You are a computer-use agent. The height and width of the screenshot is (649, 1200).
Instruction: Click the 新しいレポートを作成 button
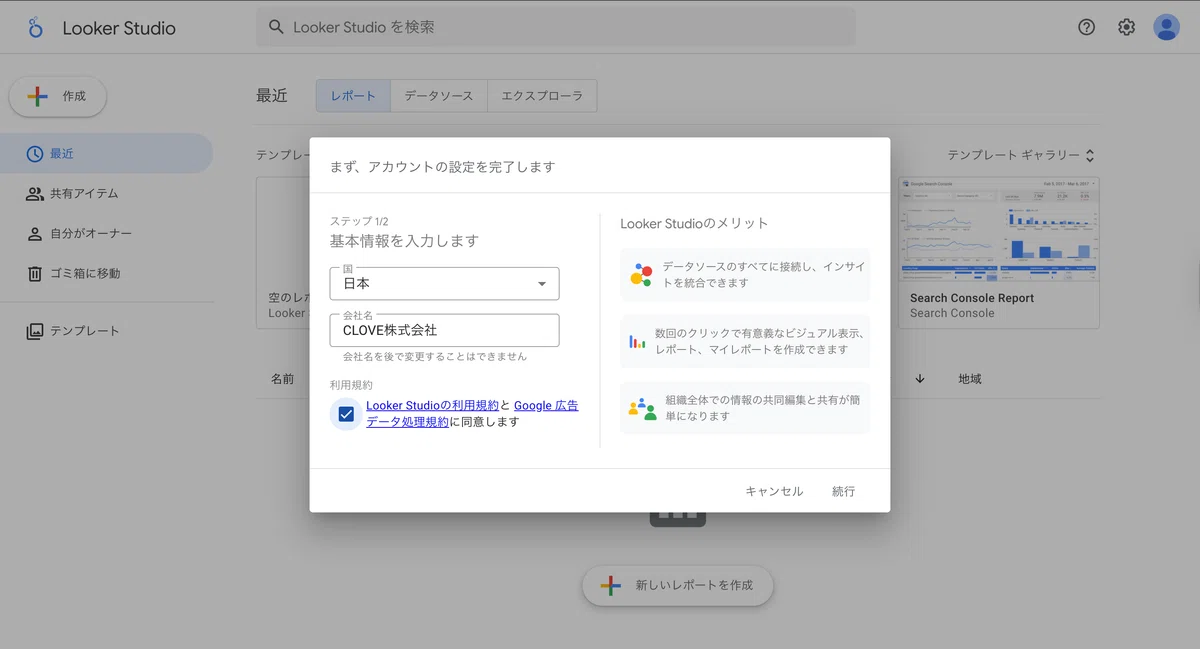pyautogui.click(x=678, y=585)
